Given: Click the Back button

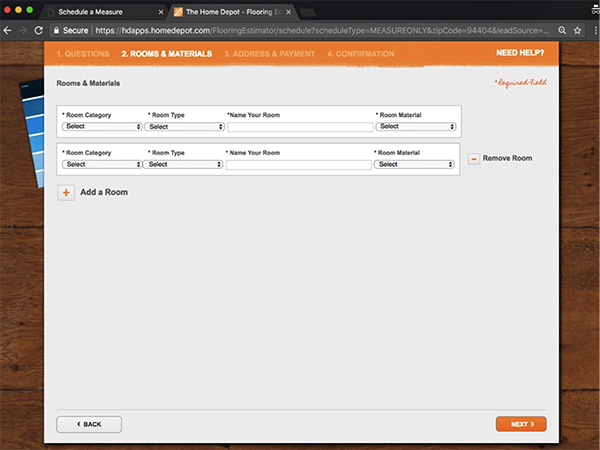Looking at the screenshot, I should [89, 424].
